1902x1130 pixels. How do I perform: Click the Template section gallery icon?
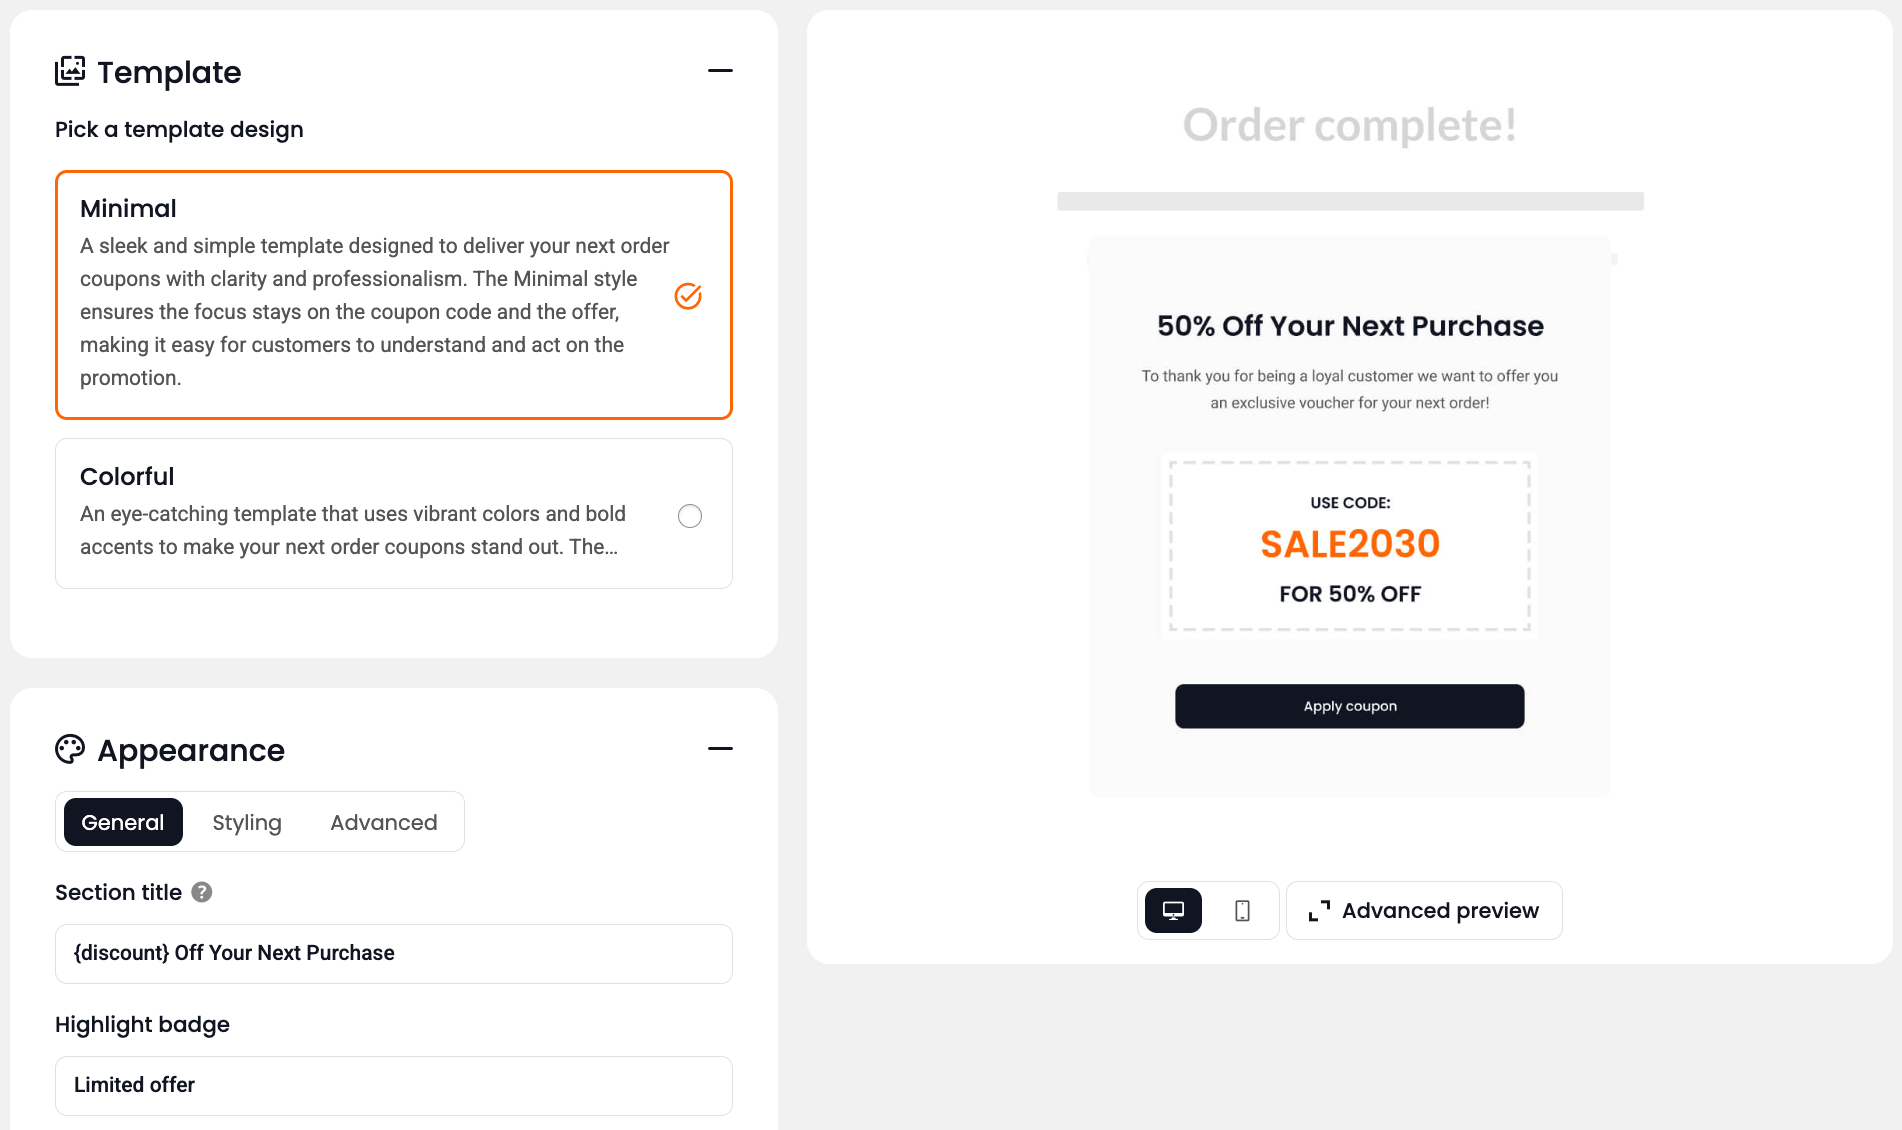[x=70, y=71]
